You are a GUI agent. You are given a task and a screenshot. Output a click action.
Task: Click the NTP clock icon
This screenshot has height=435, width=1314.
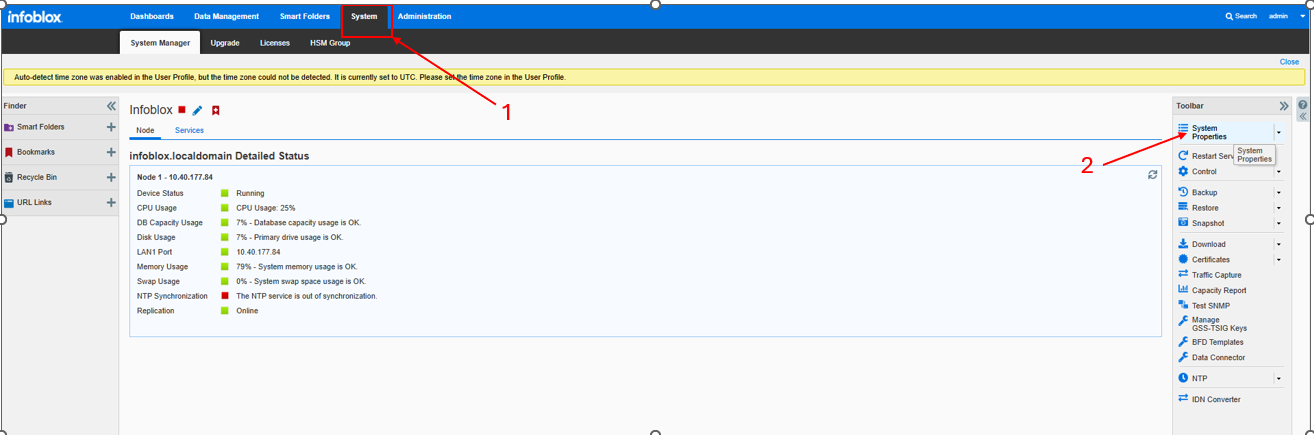1183,378
